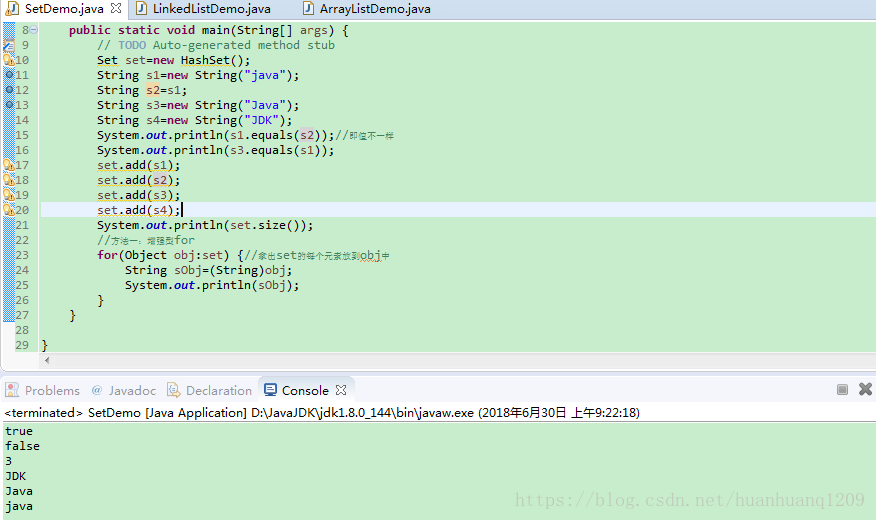Viewport: 876px width, 520px height.
Task: Click the 'true' console output line
Action: click(19, 431)
